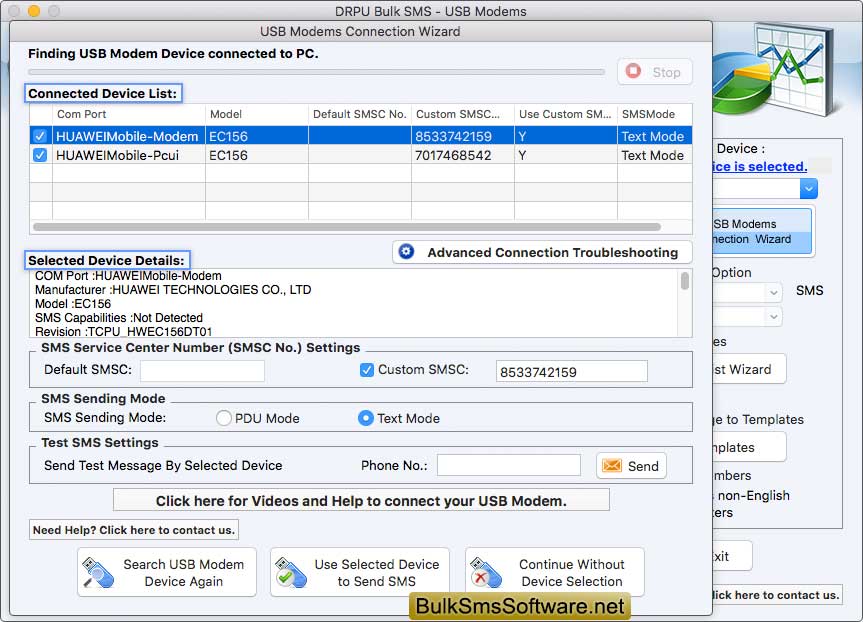Screen dimensions: 863x622
Task: Select the HUAWEIMobile-Modem device name
Action: [x=127, y=136]
